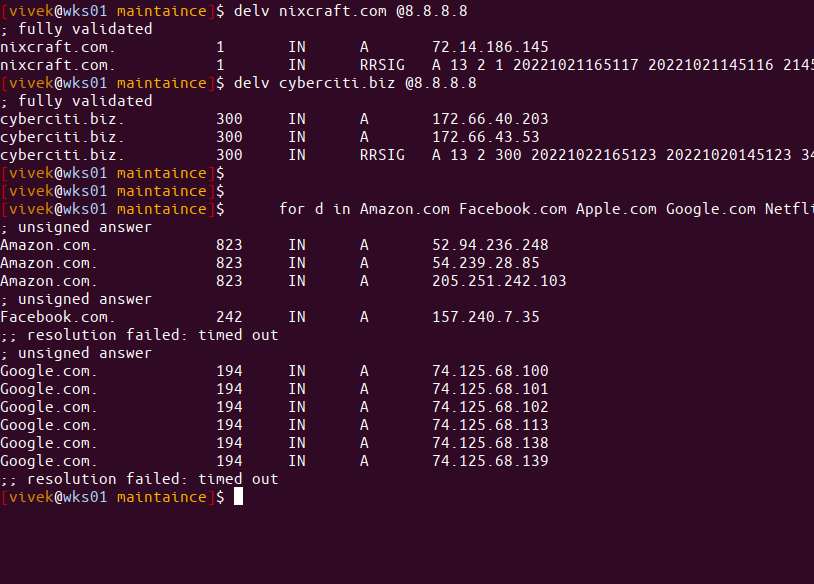
Task: Click the IP address 52.94.236.248
Action: pos(490,245)
